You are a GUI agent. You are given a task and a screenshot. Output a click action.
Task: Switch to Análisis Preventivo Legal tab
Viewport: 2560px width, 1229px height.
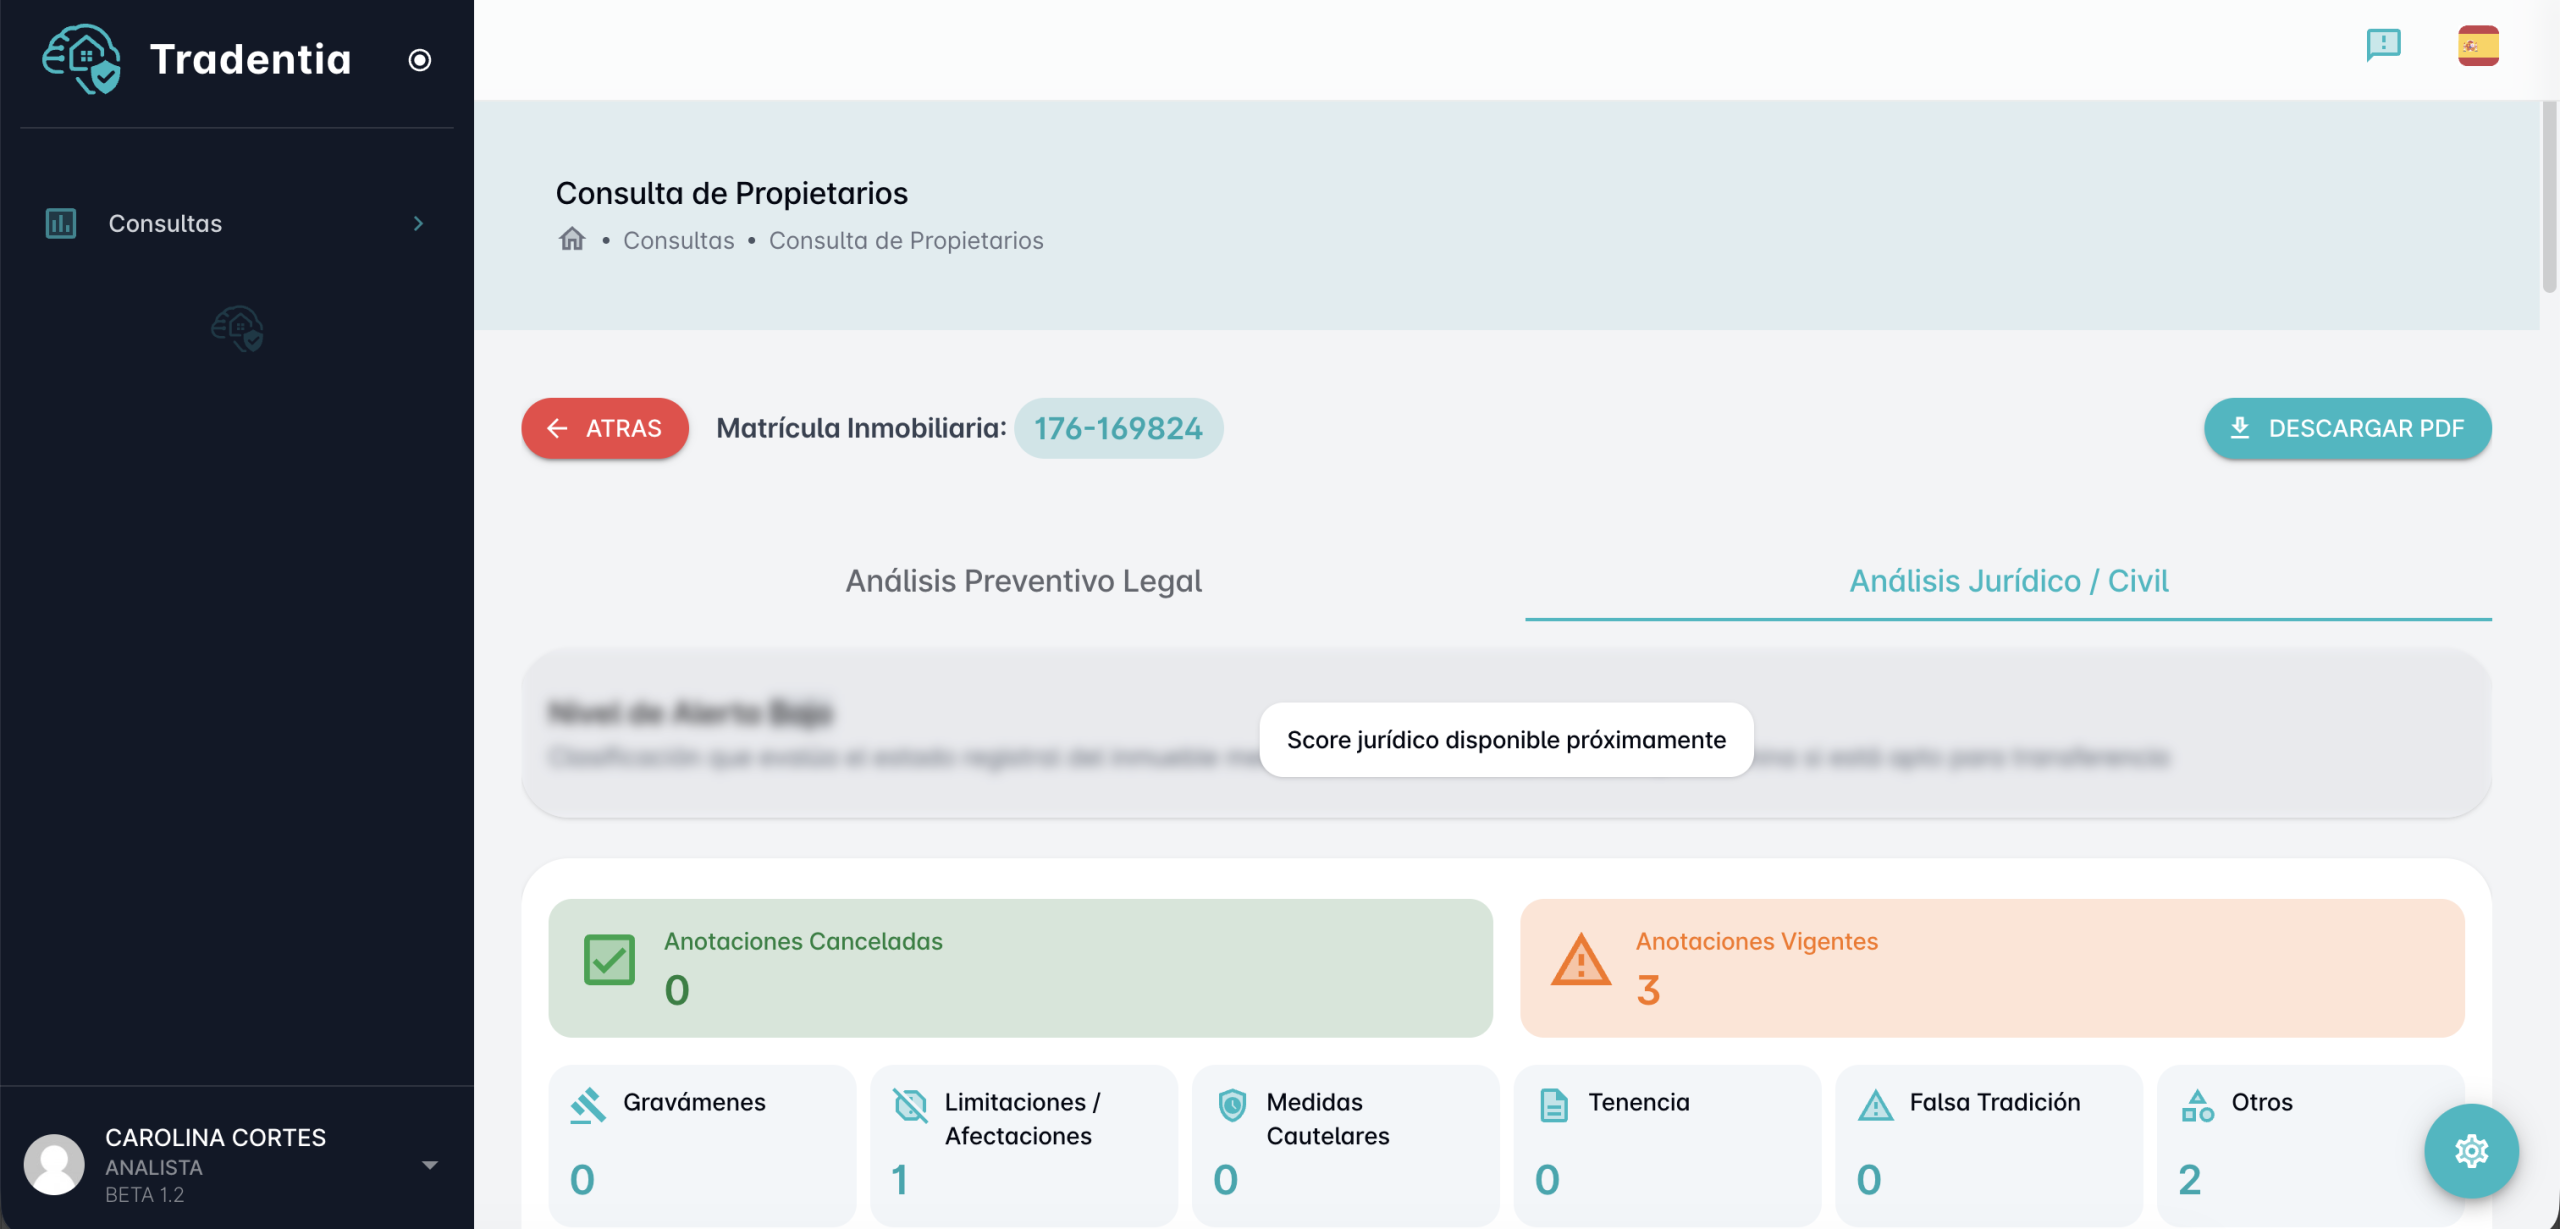(x=1023, y=581)
